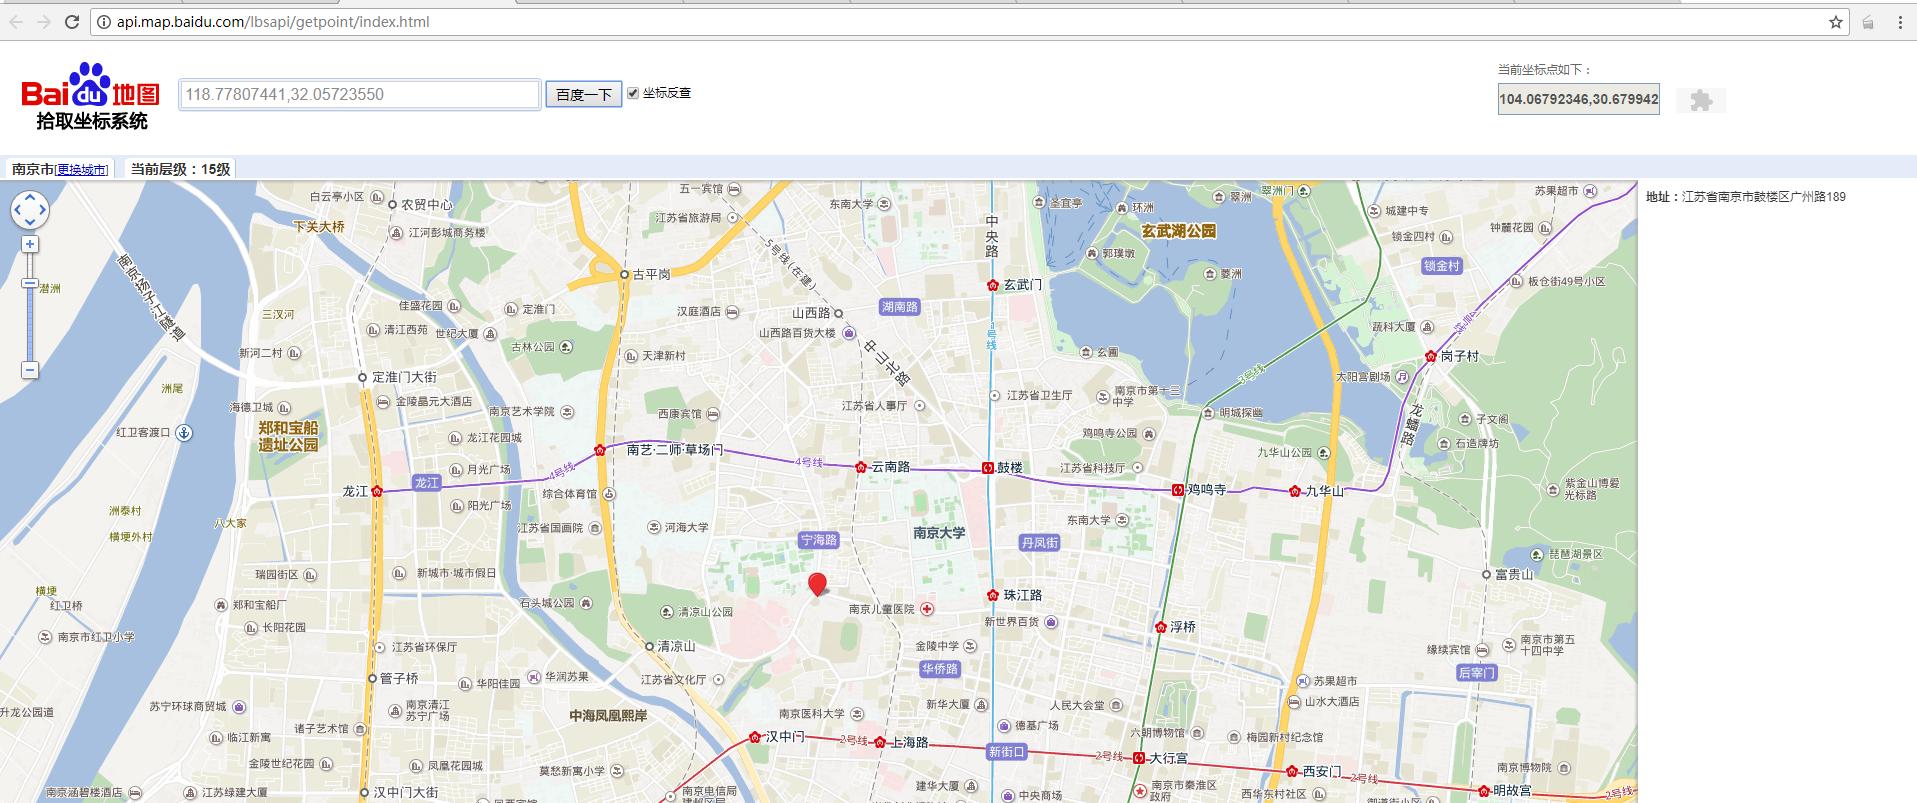Click the 太阳宫剧场 theater icon
Viewport: 1917px width, 803px height.
[1403, 377]
